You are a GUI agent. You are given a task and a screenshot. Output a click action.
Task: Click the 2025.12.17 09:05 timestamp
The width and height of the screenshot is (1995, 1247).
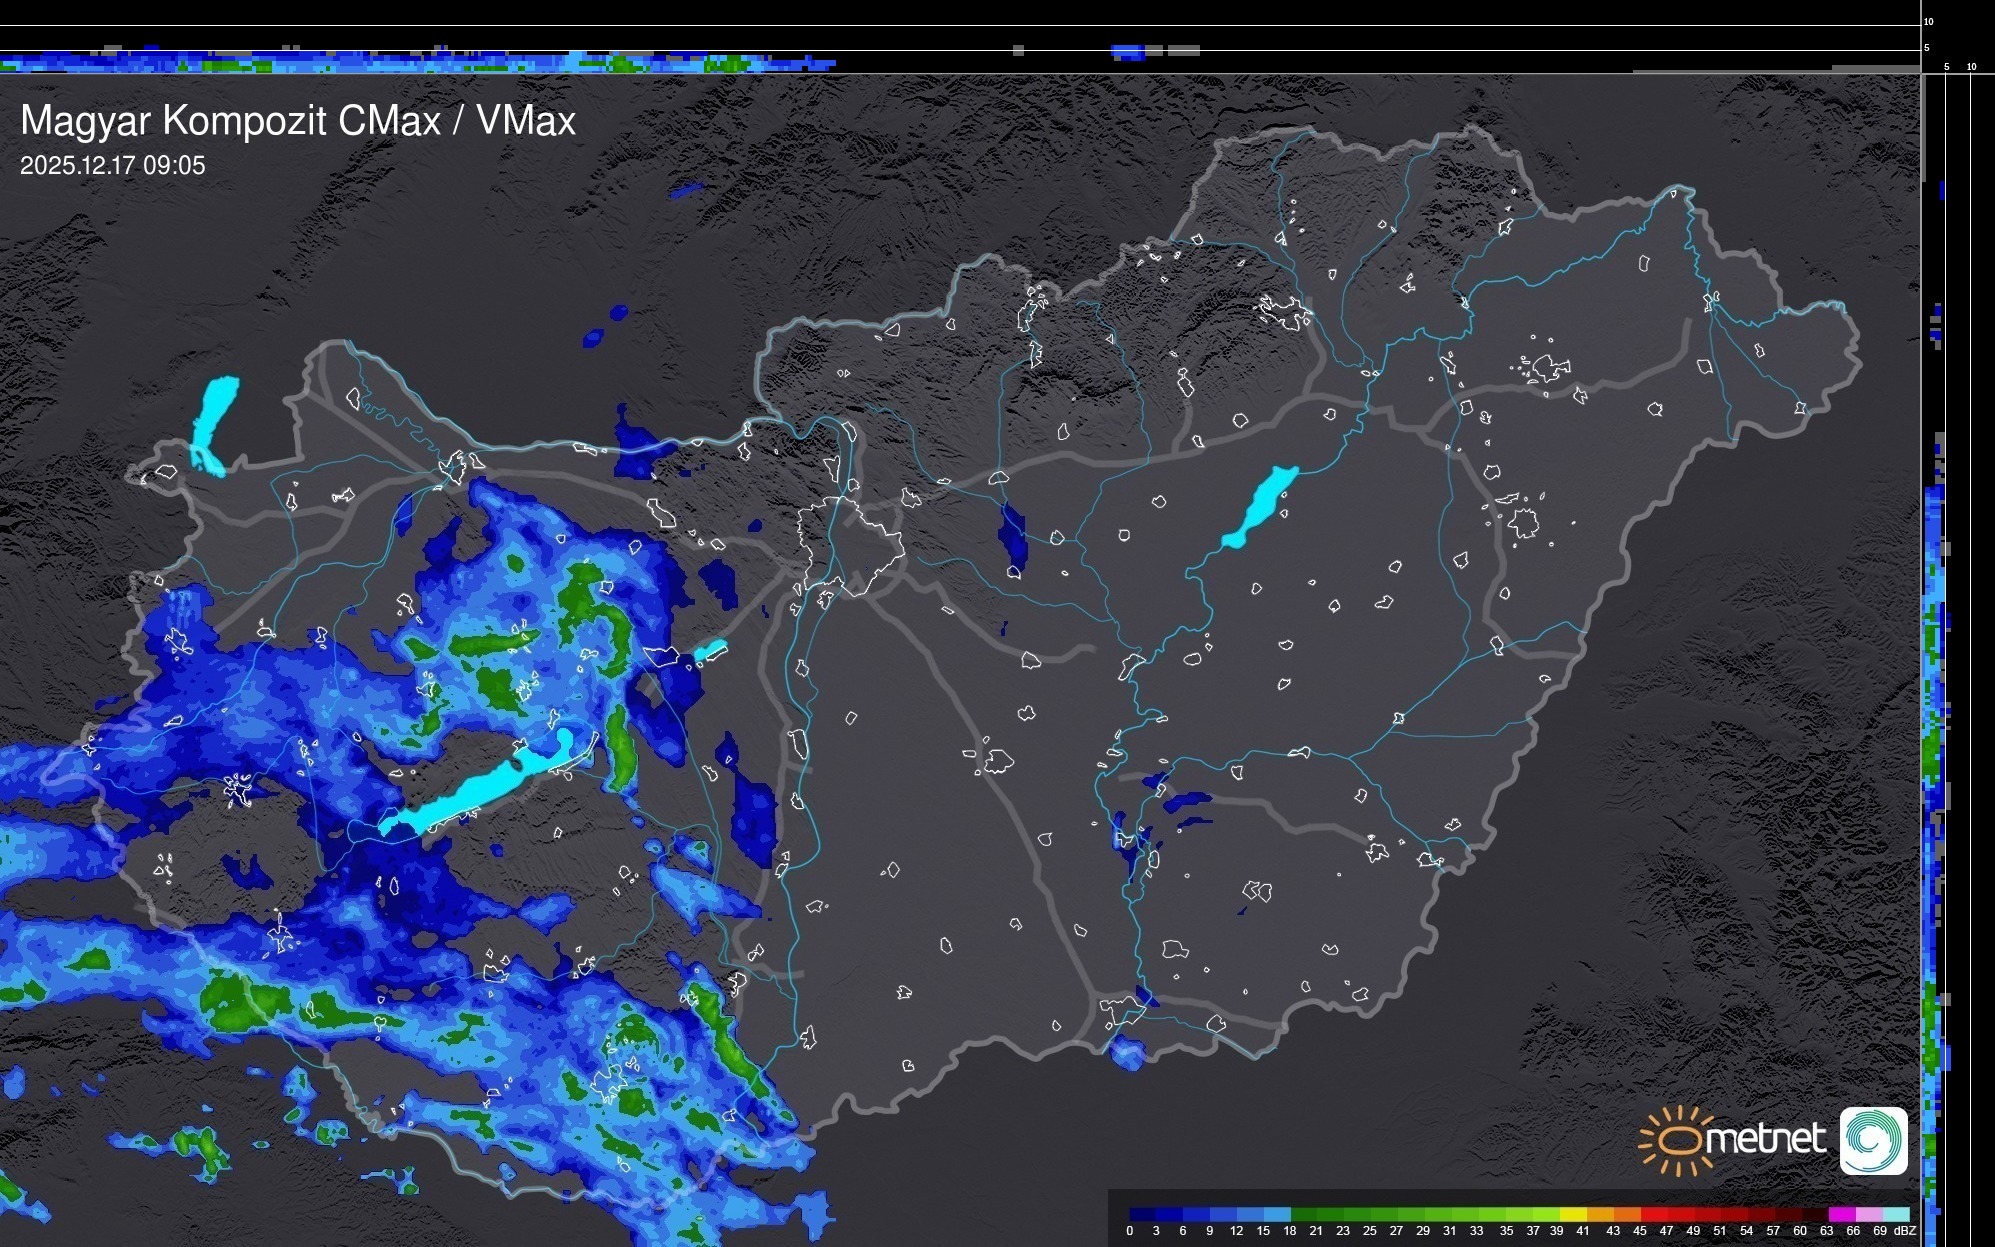coord(112,166)
